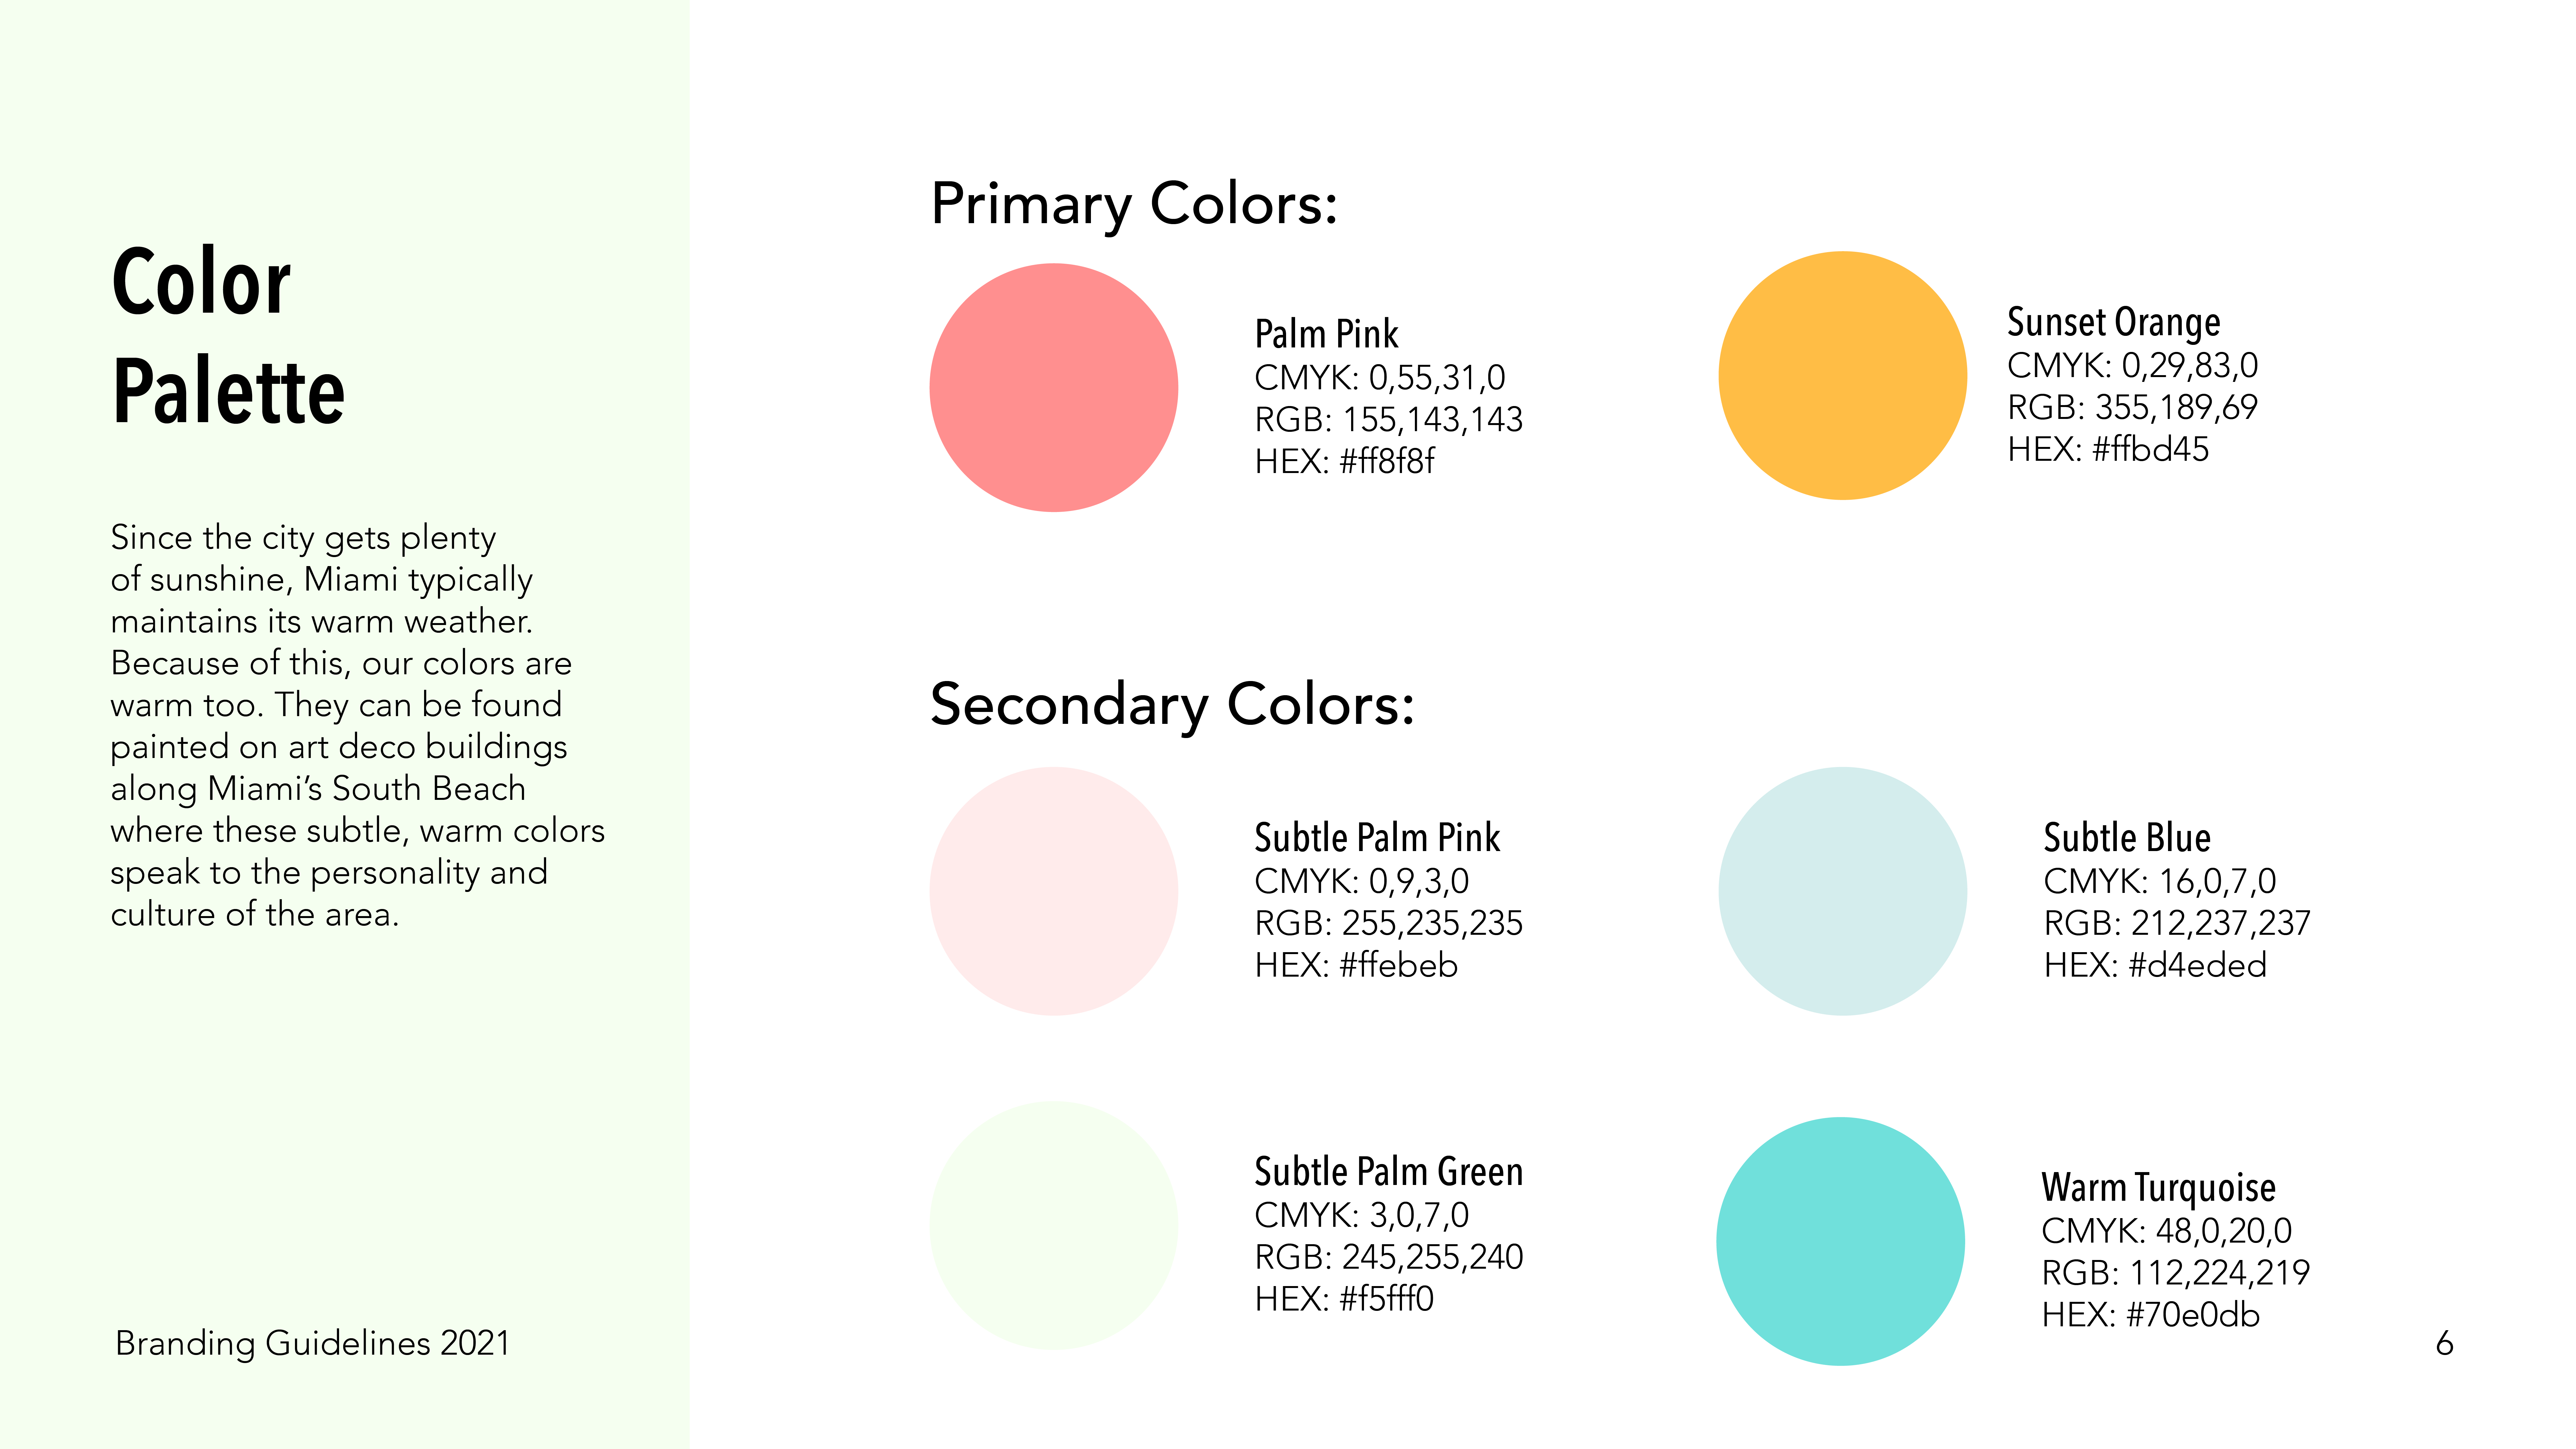This screenshot has height=1449, width=2576.
Task: Click page number 6
Action: (x=2444, y=1343)
